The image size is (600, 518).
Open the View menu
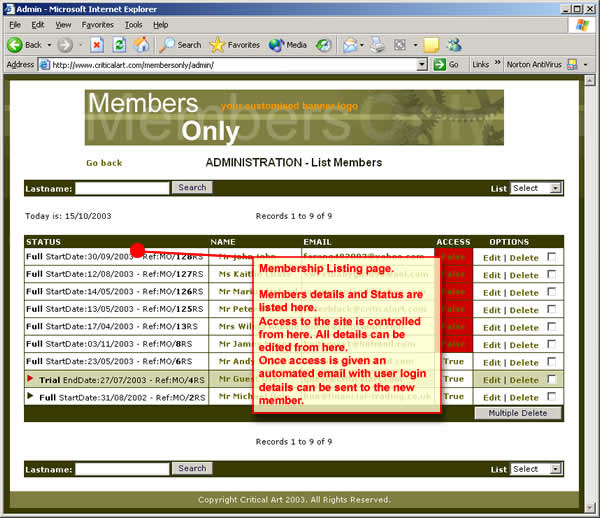coord(63,25)
